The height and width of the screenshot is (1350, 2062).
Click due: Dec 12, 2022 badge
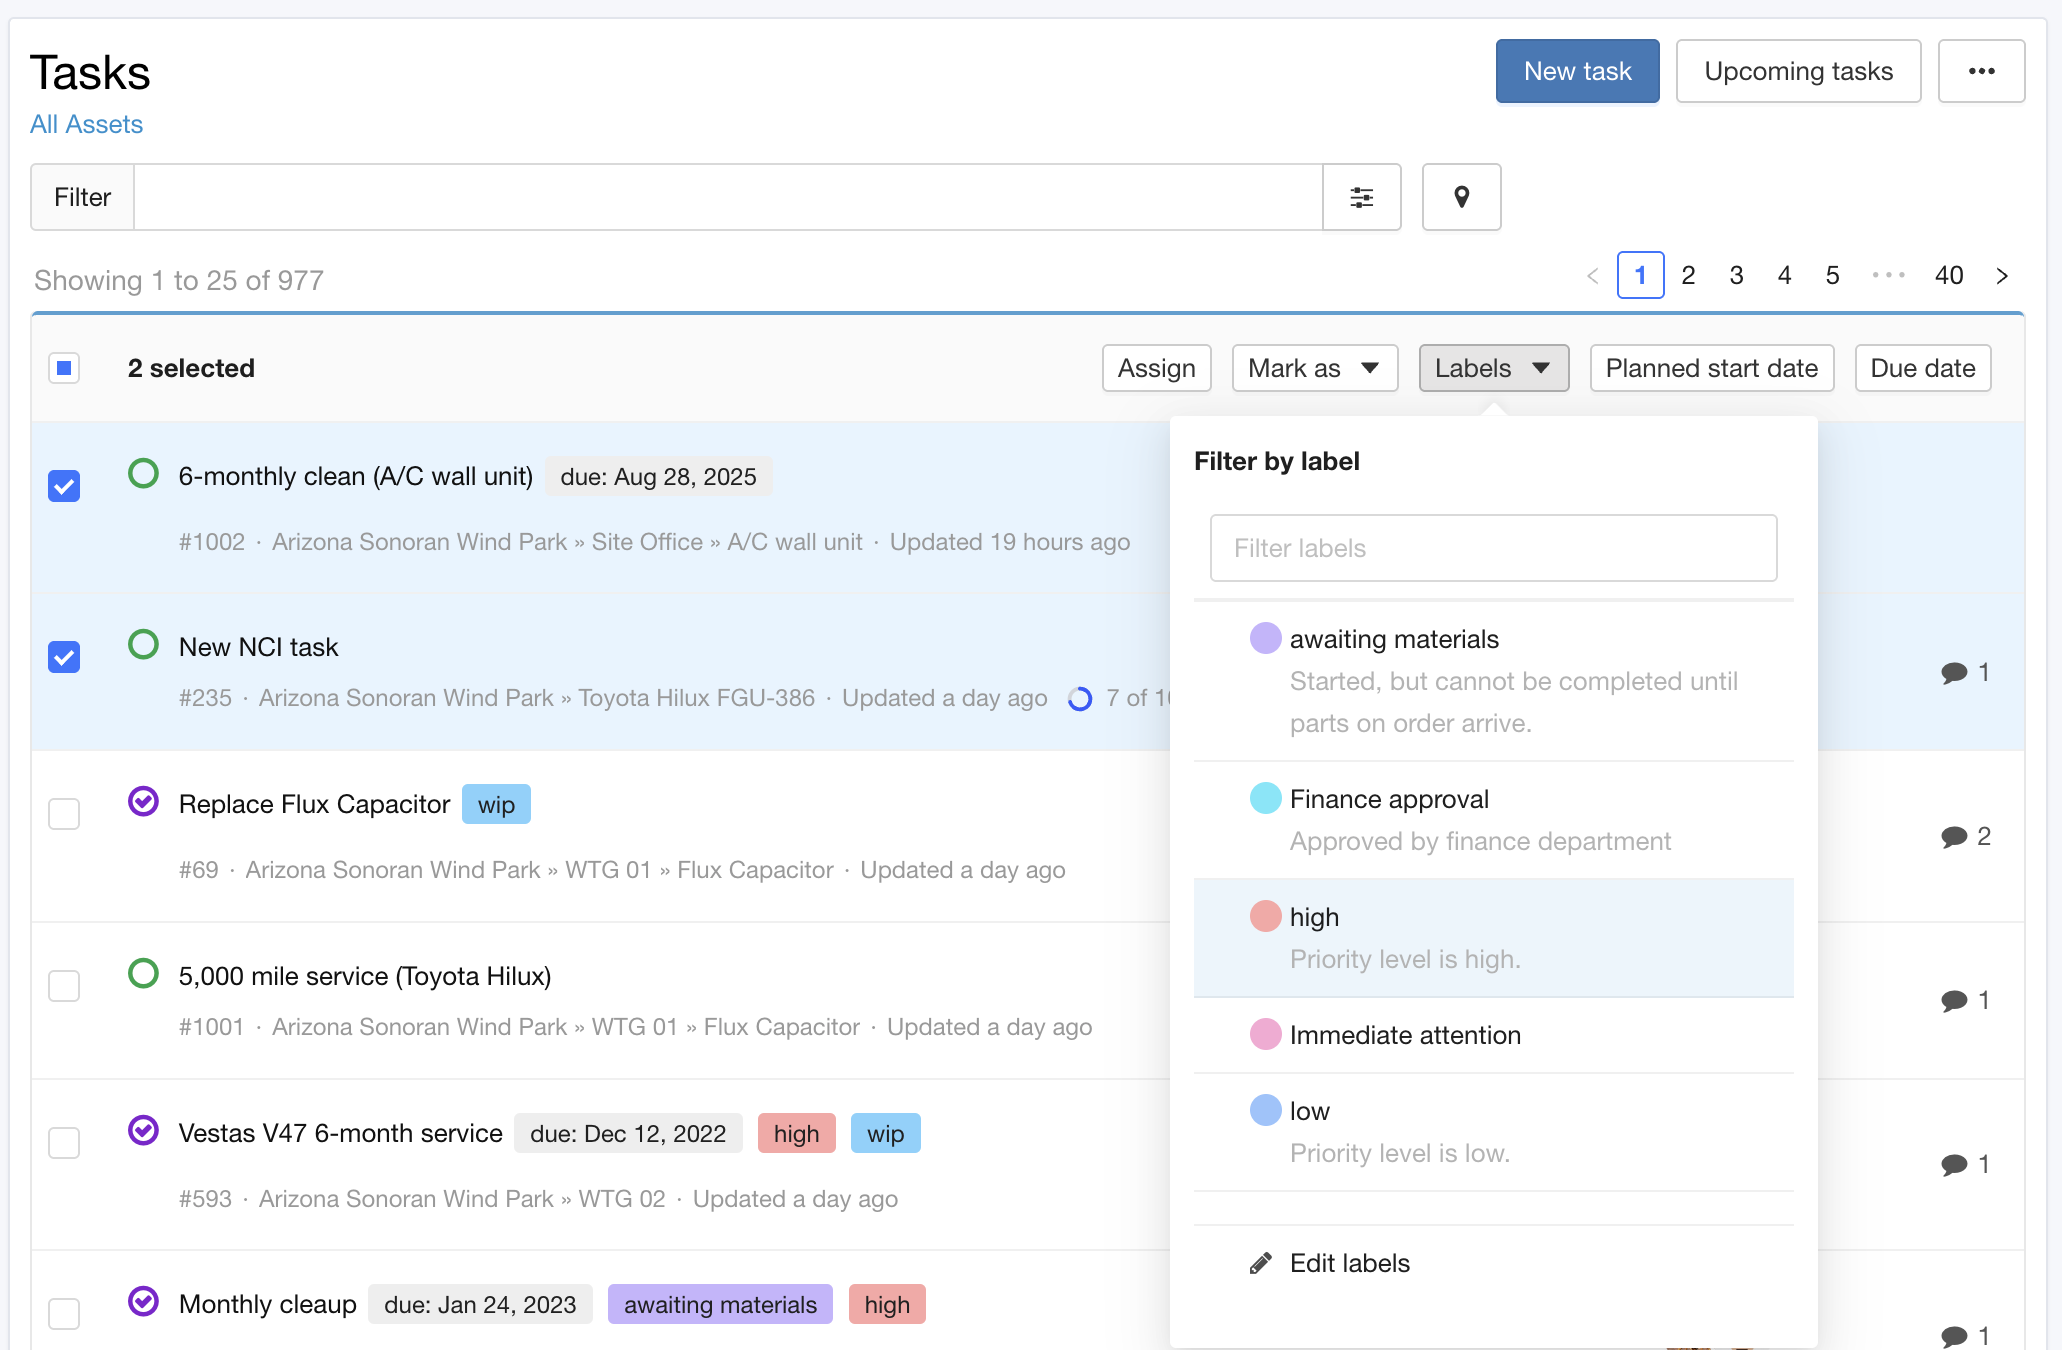click(628, 1134)
